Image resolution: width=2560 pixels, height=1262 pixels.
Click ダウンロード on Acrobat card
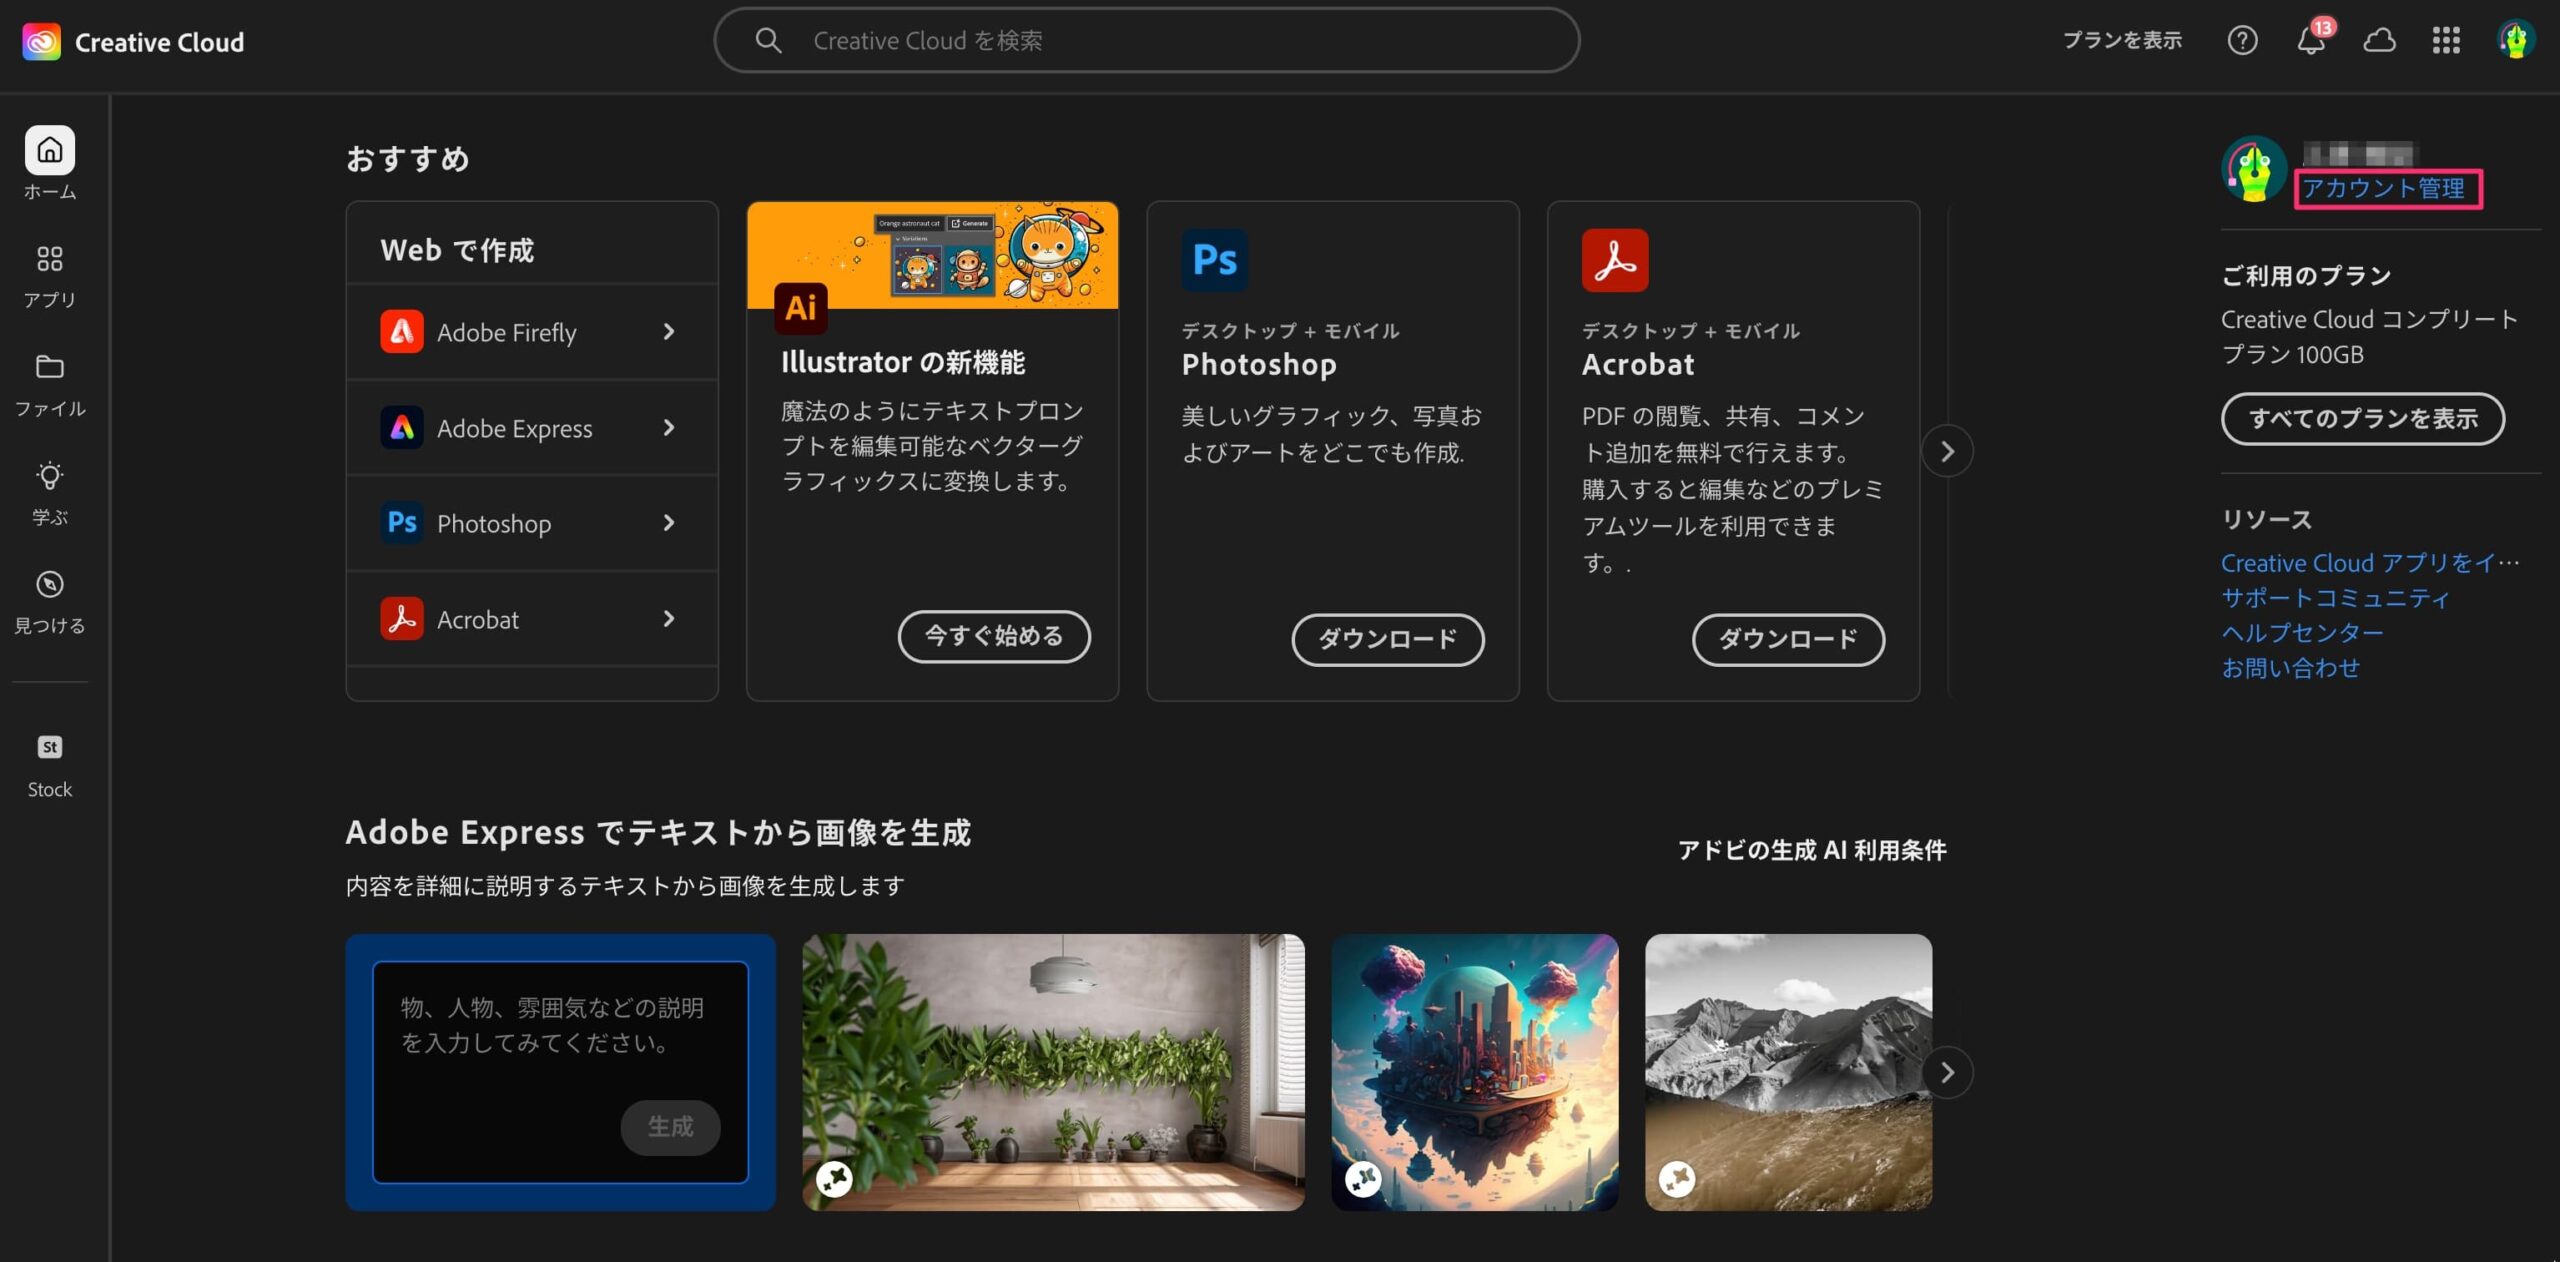coord(1788,639)
